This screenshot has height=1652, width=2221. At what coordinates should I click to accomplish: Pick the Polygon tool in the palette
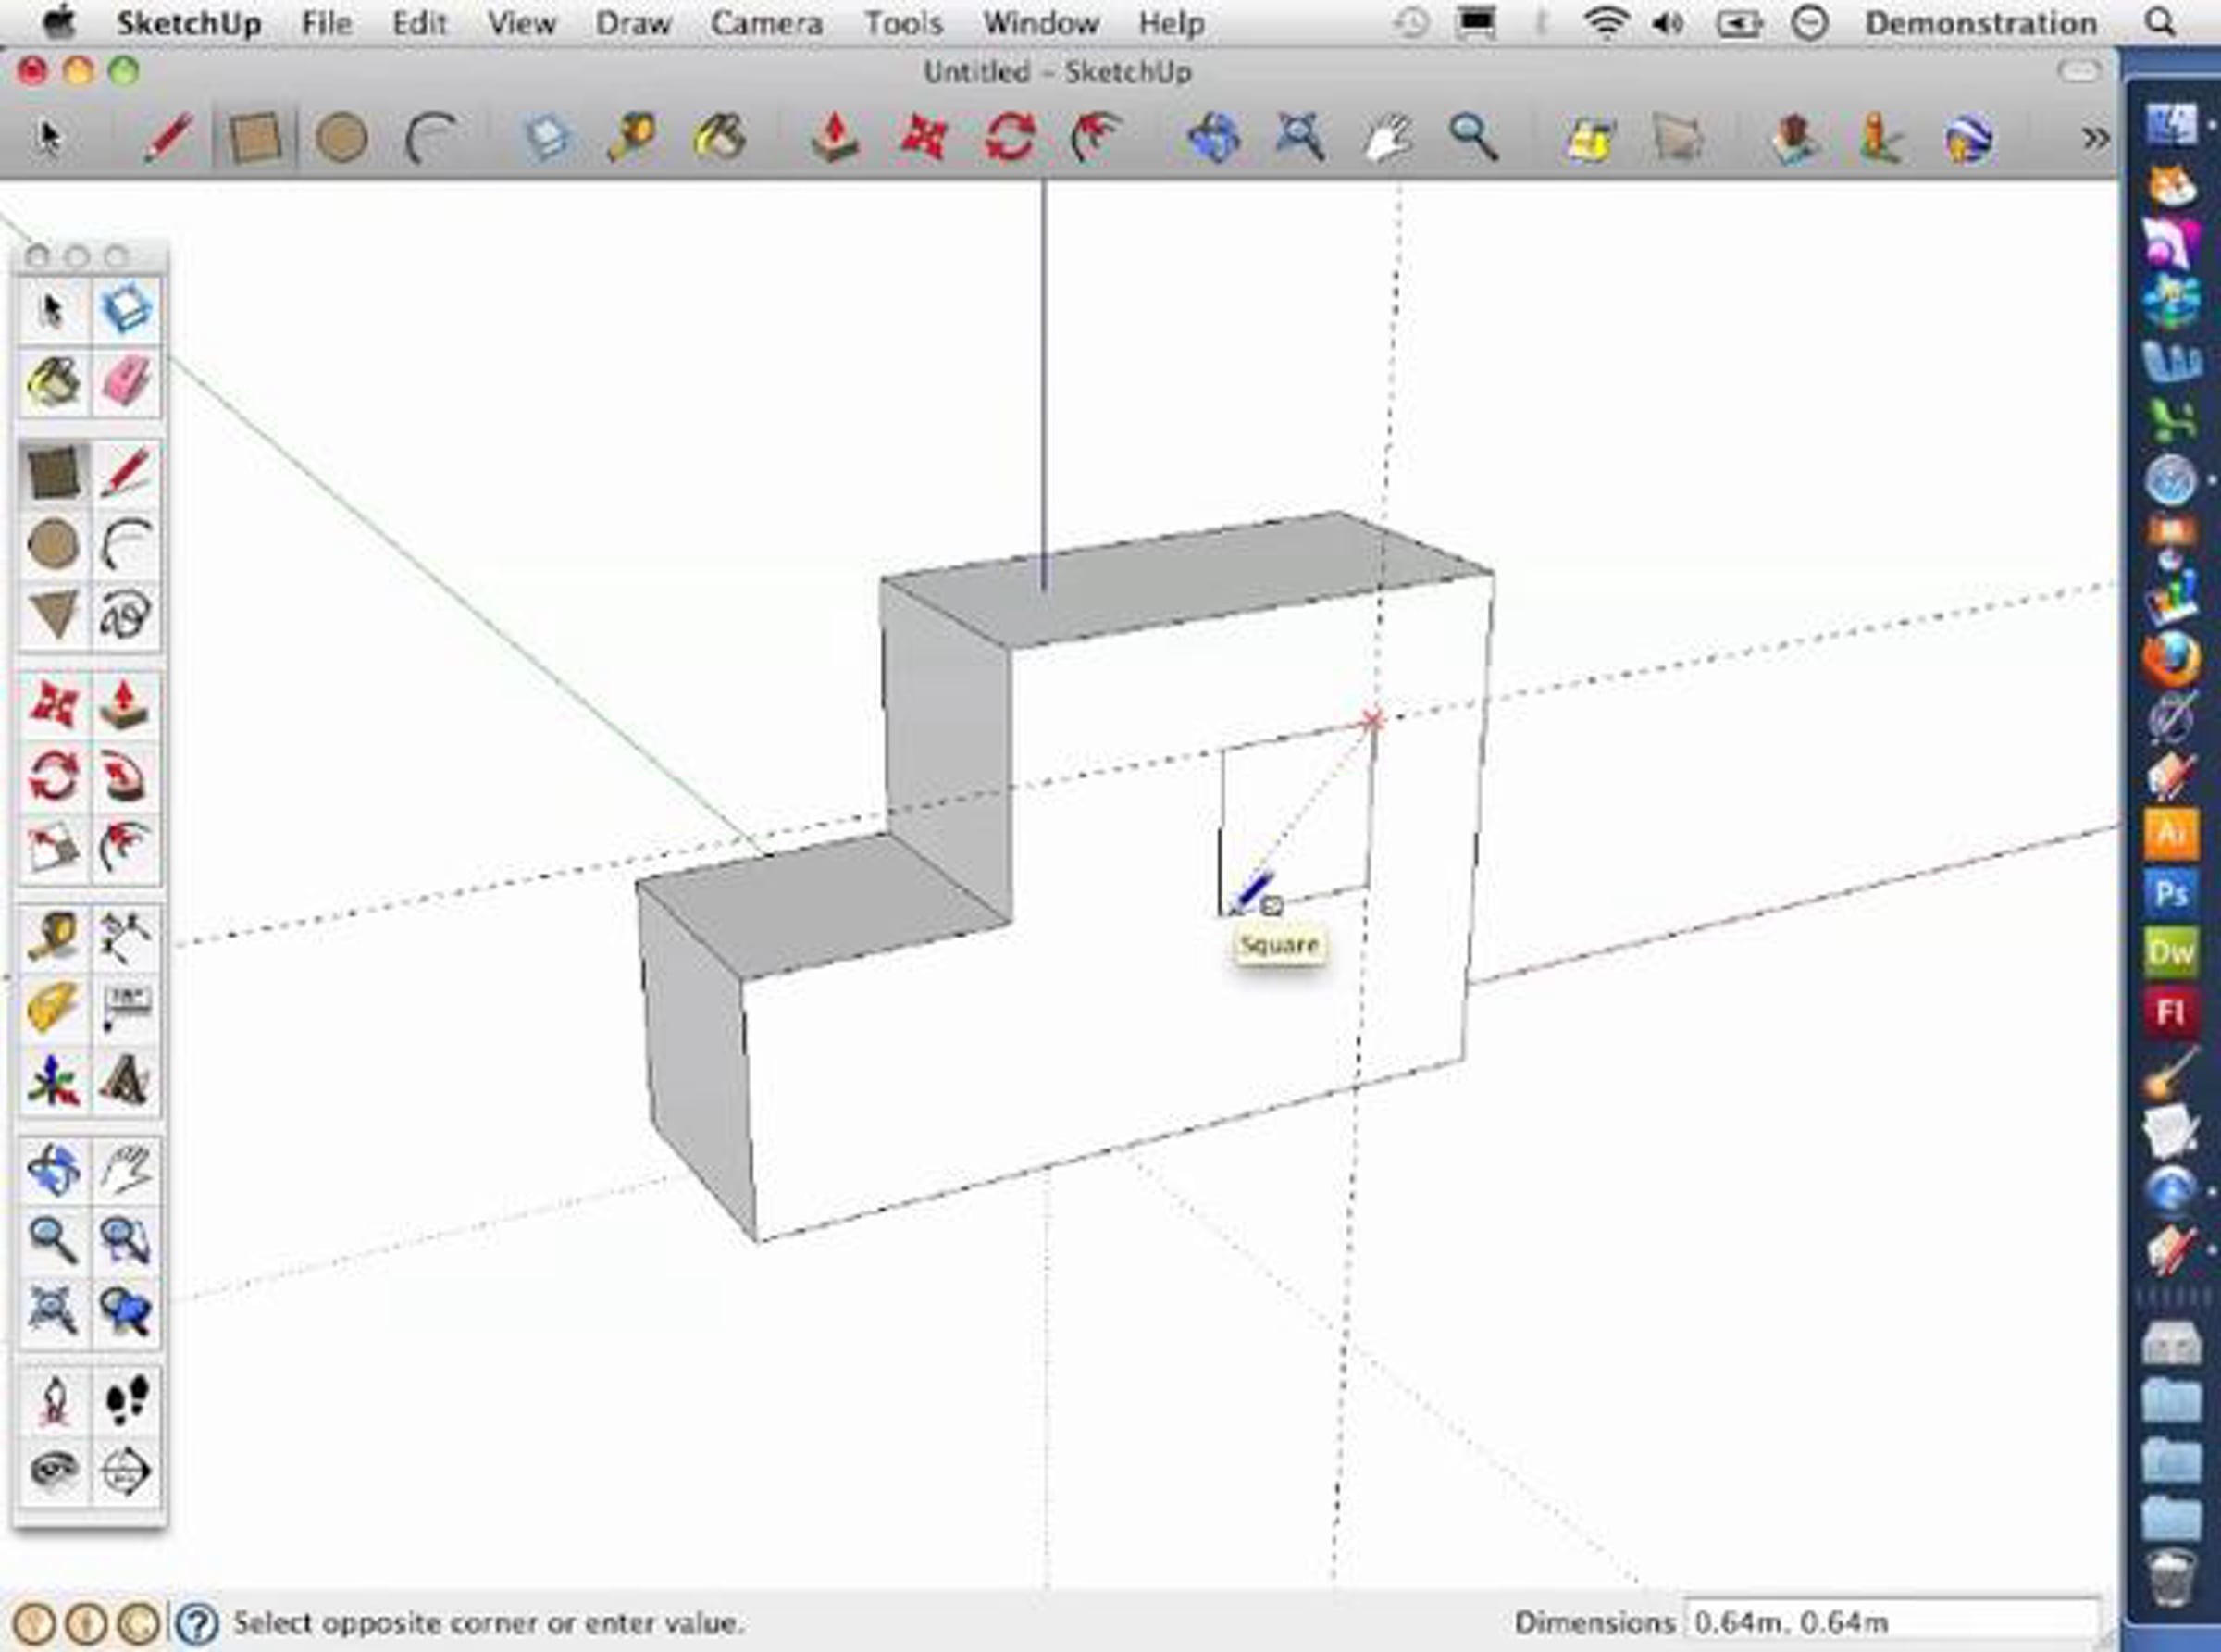click(x=53, y=613)
